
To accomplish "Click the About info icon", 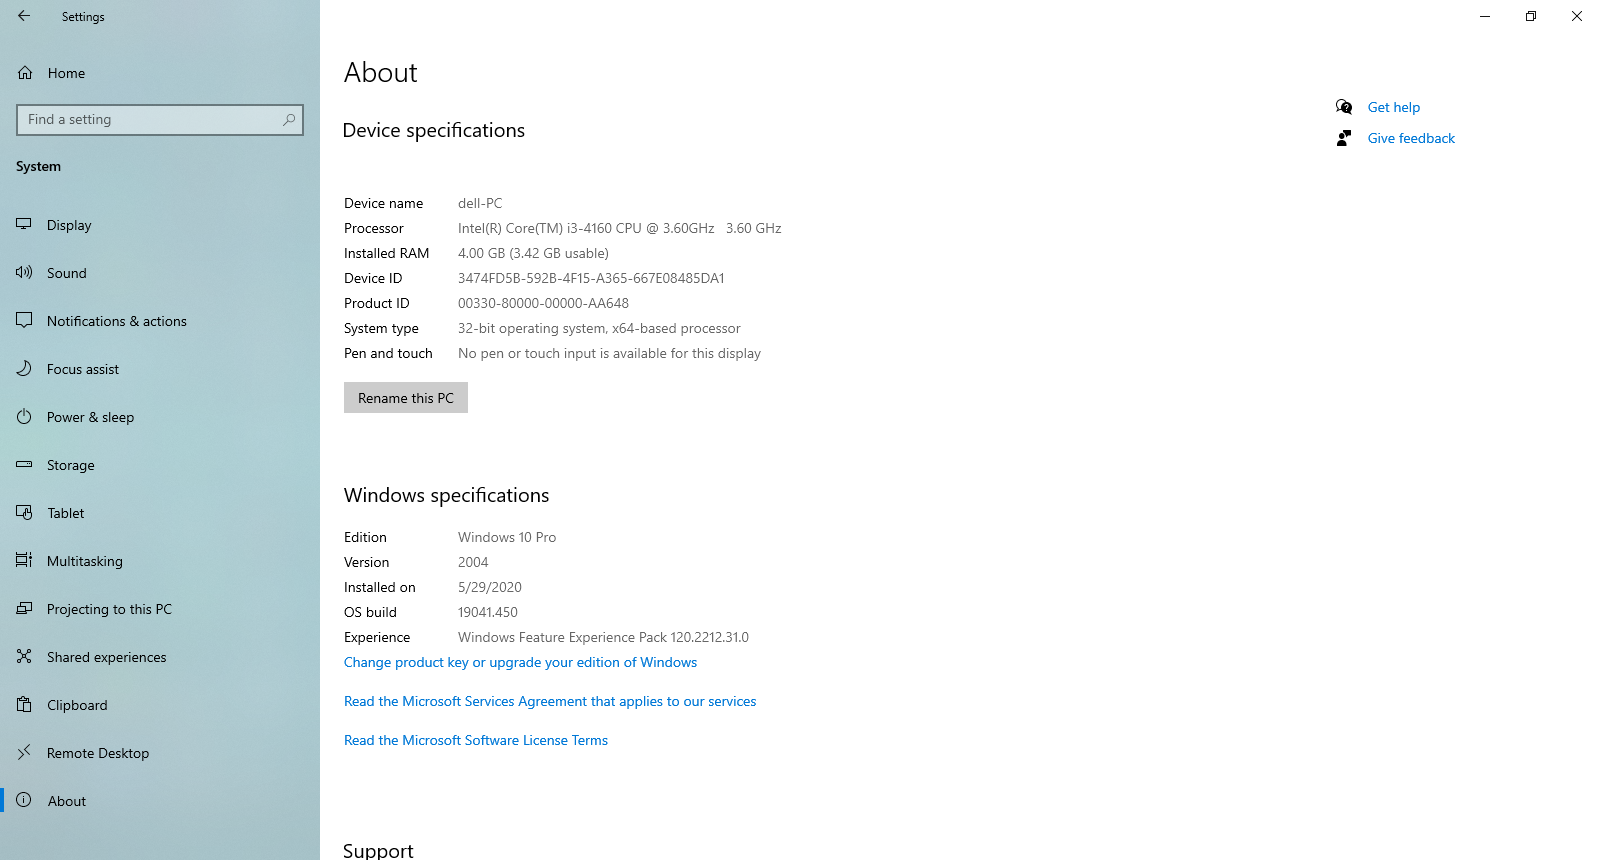I will point(24,800).
